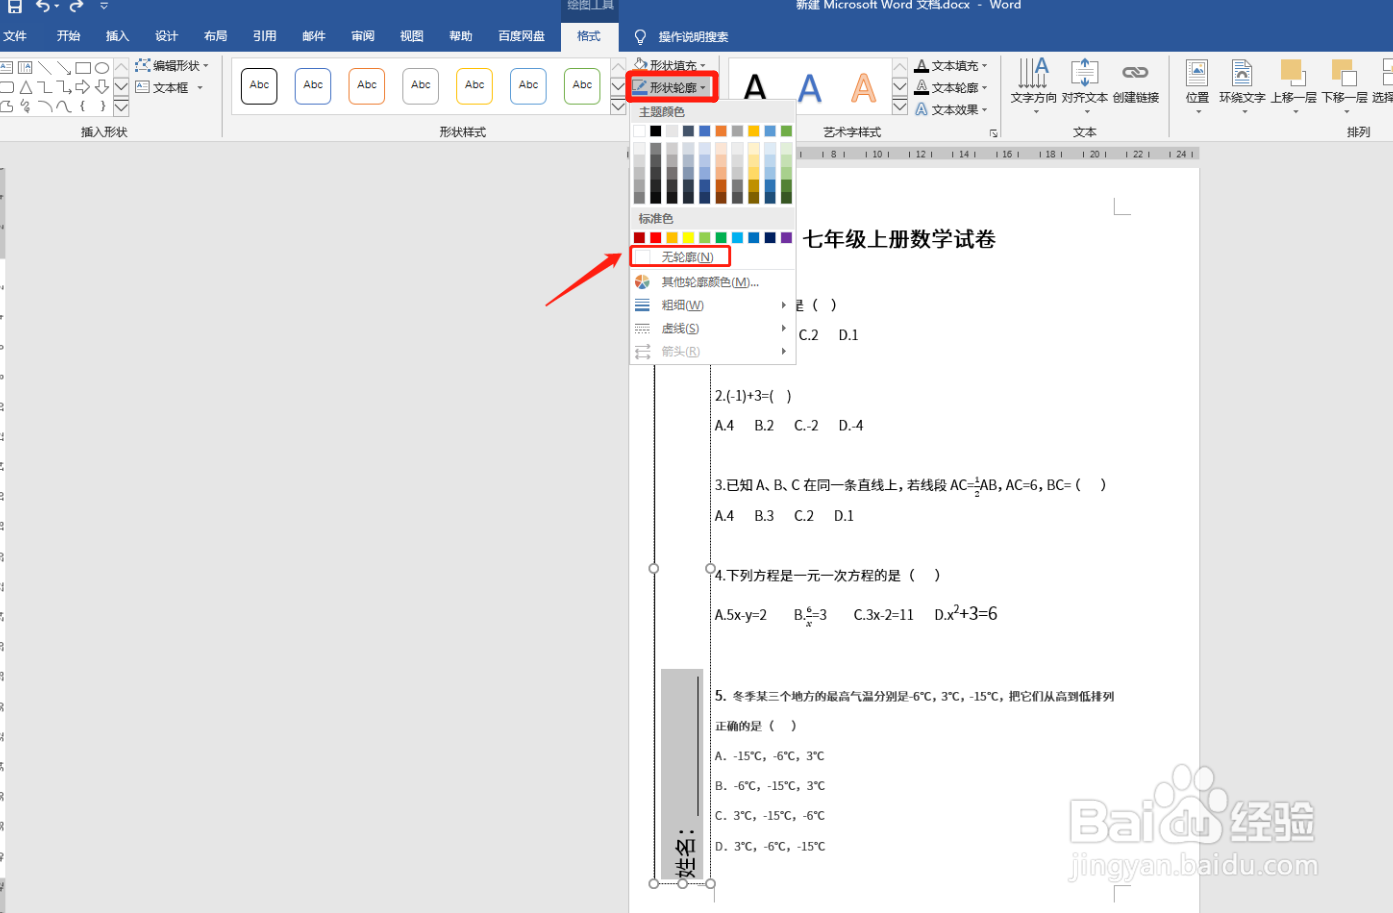Click the Save icon in the title bar
1393x913 pixels.
click(14, 6)
